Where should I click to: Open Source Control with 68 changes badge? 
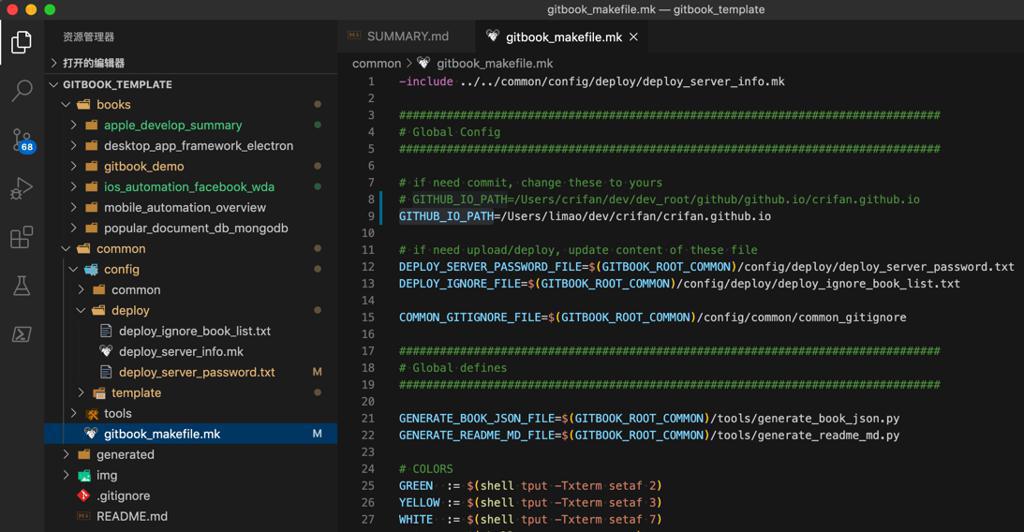point(21,140)
